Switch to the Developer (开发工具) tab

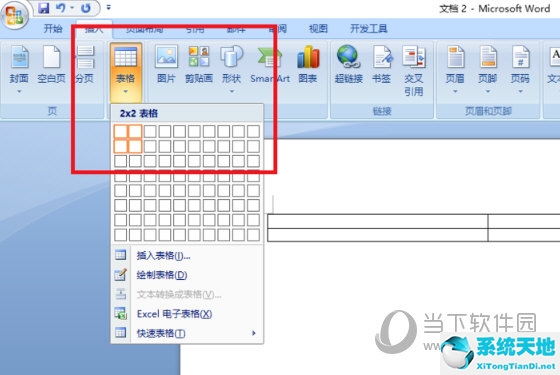(368, 29)
